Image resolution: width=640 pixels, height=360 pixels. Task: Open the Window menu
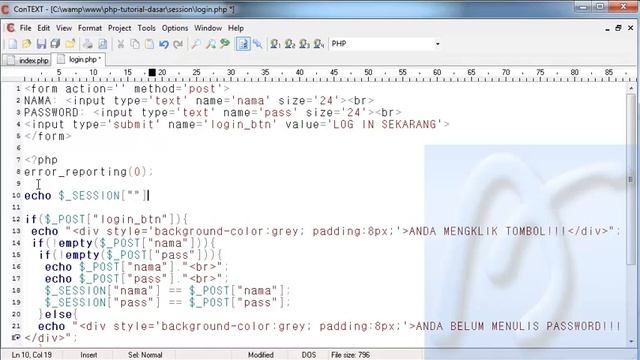(208, 28)
